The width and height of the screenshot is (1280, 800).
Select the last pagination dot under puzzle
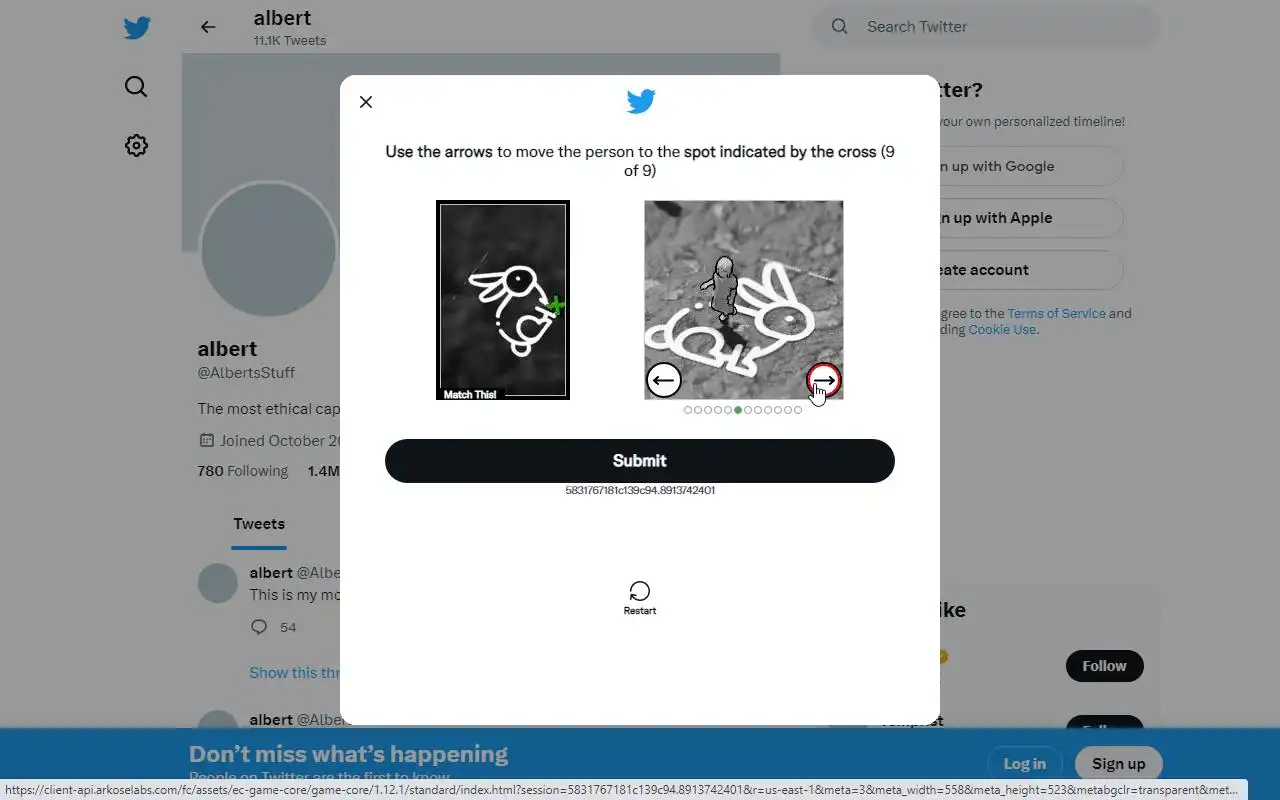[x=798, y=410]
